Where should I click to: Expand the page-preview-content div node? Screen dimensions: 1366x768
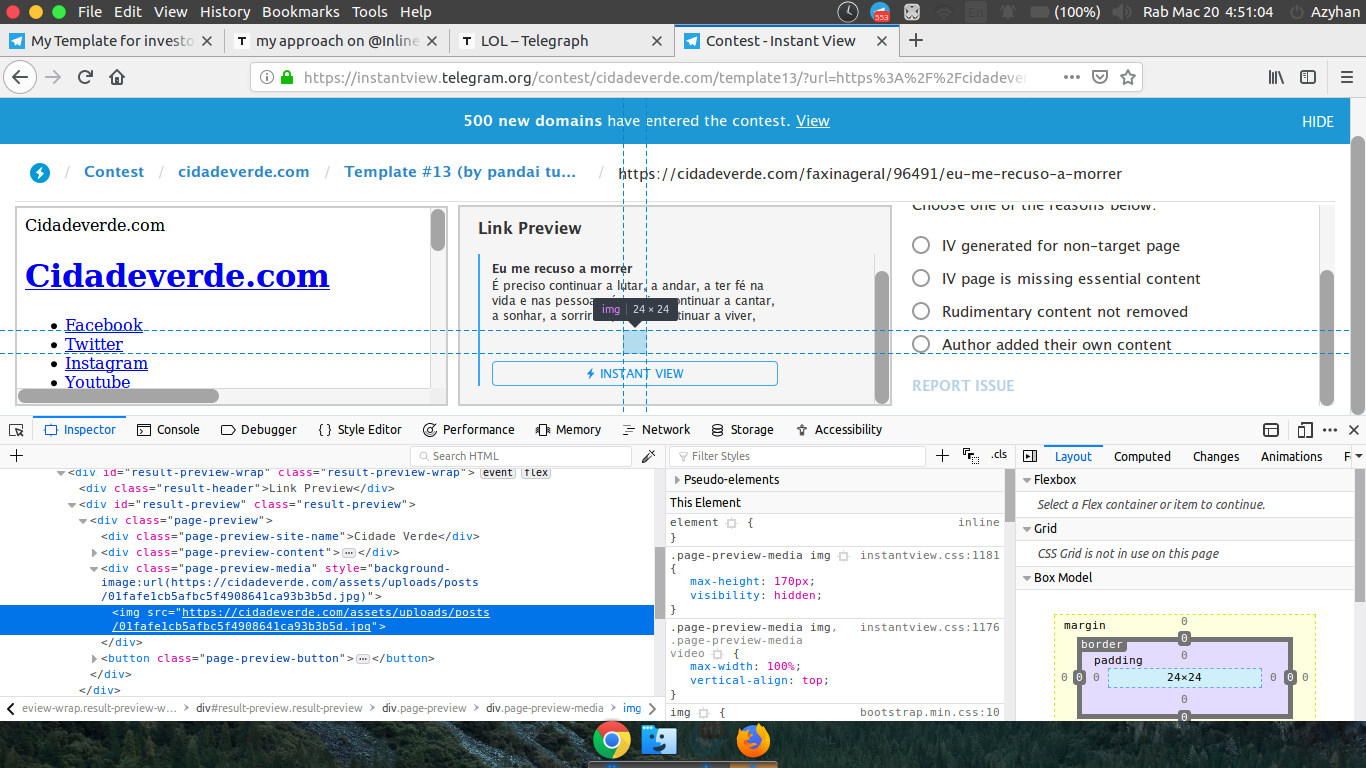(94, 552)
